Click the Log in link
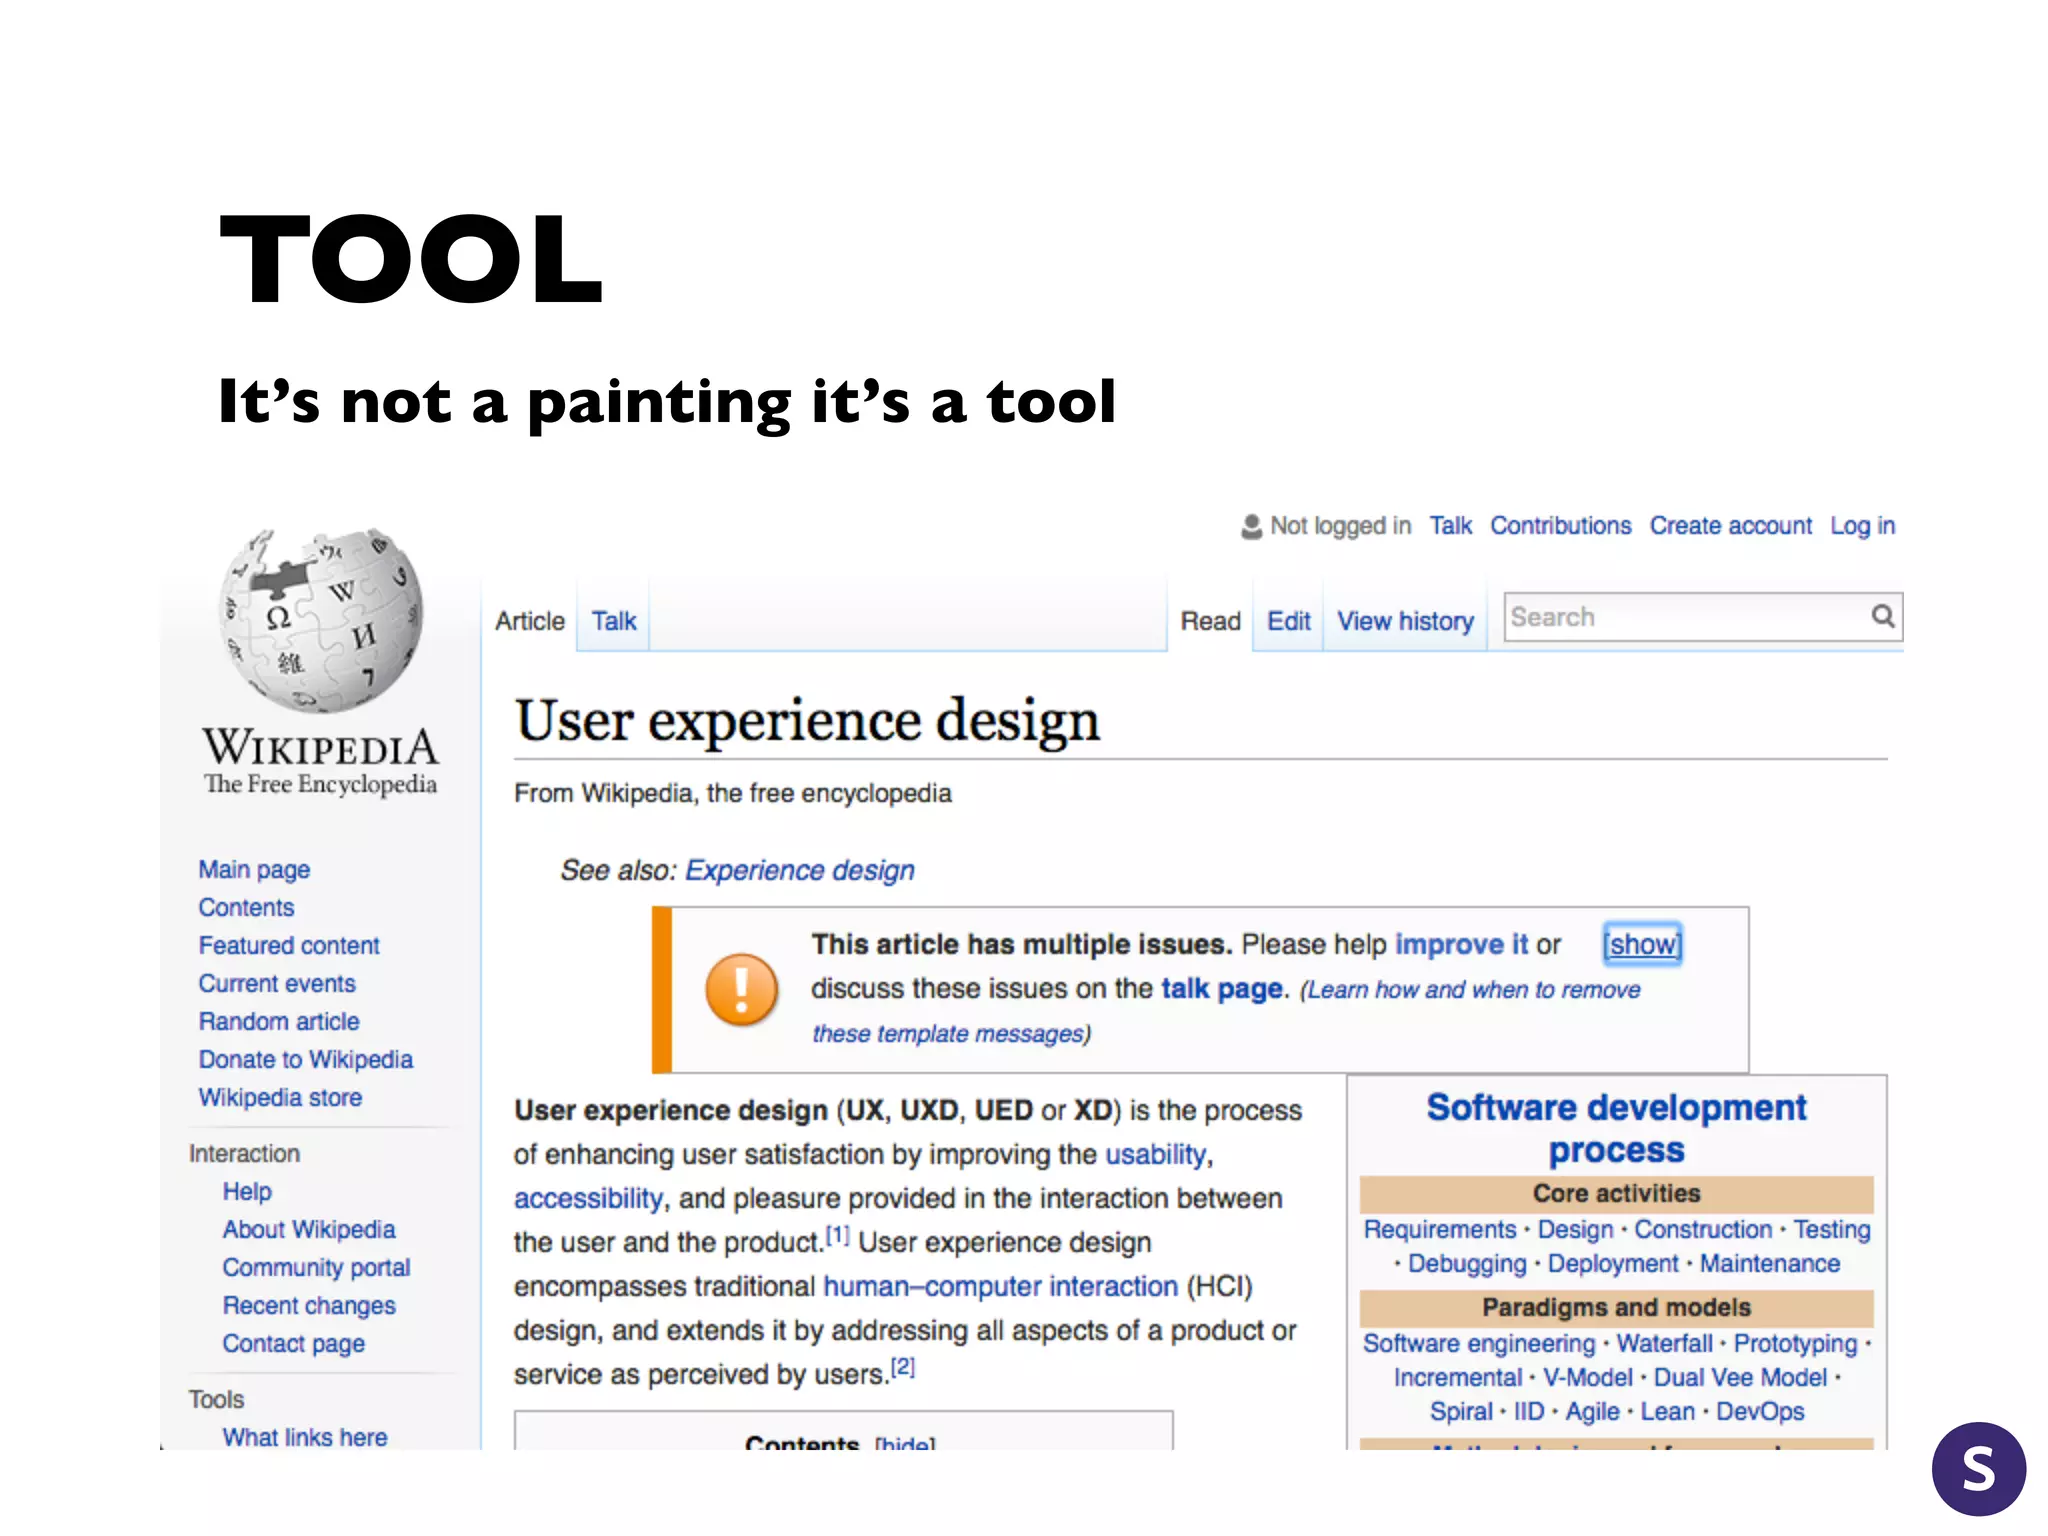 [1862, 526]
